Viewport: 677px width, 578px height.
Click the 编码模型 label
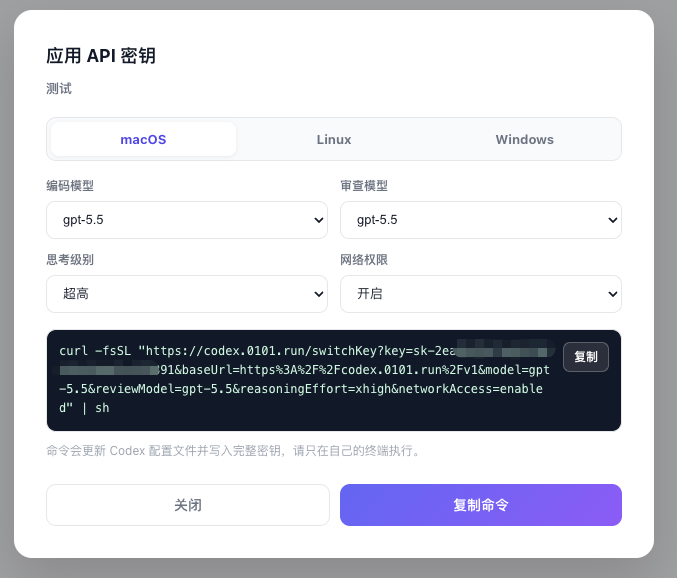[70, 186]
